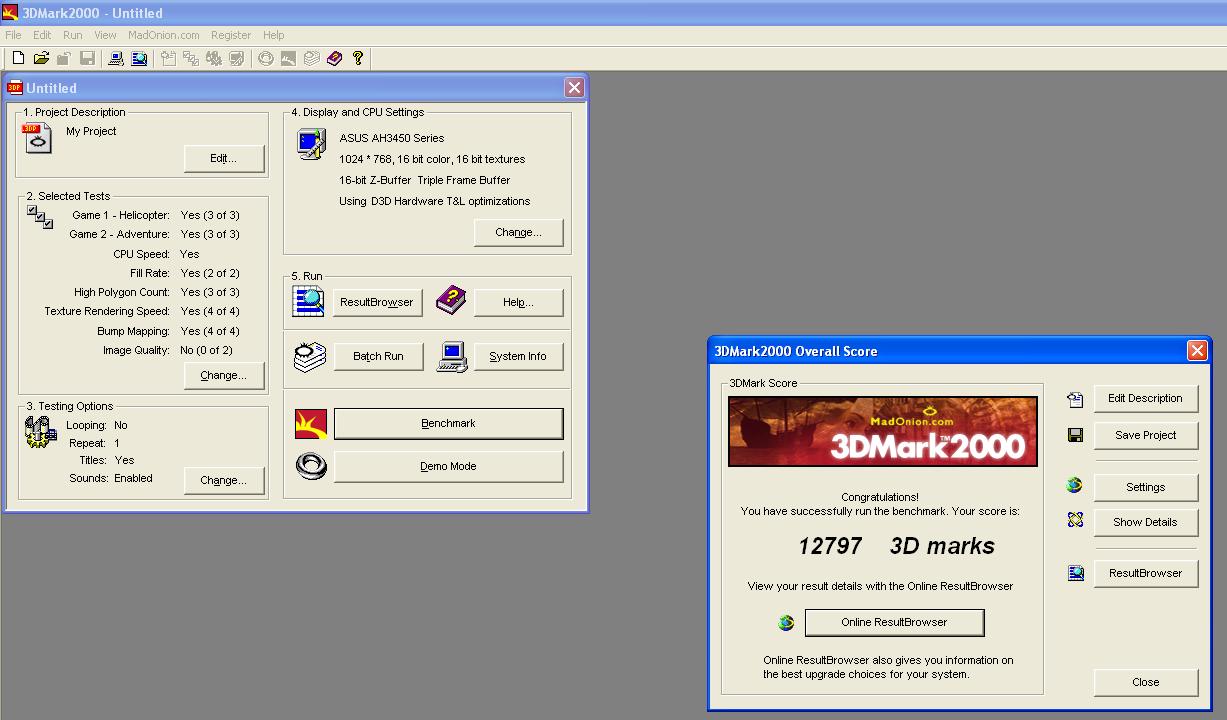
Task: Open the View menu
Action: [105, 35]
